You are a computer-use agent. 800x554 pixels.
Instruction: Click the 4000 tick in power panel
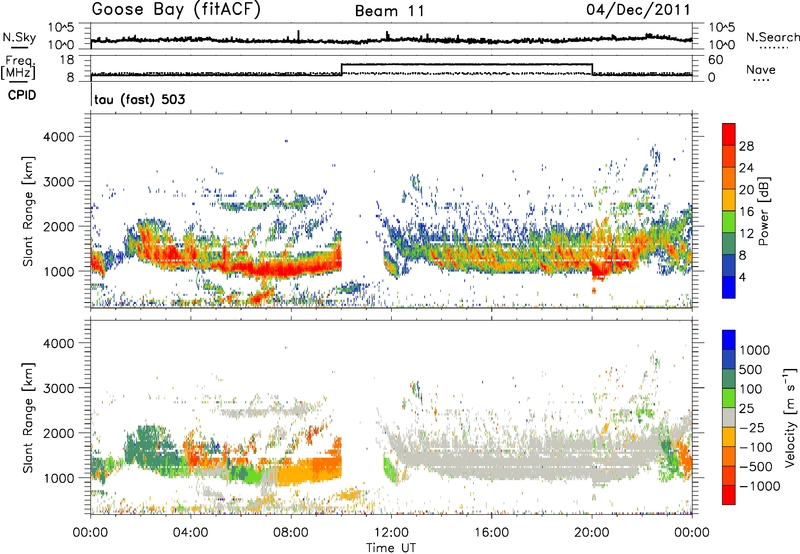tap(58, 137)
